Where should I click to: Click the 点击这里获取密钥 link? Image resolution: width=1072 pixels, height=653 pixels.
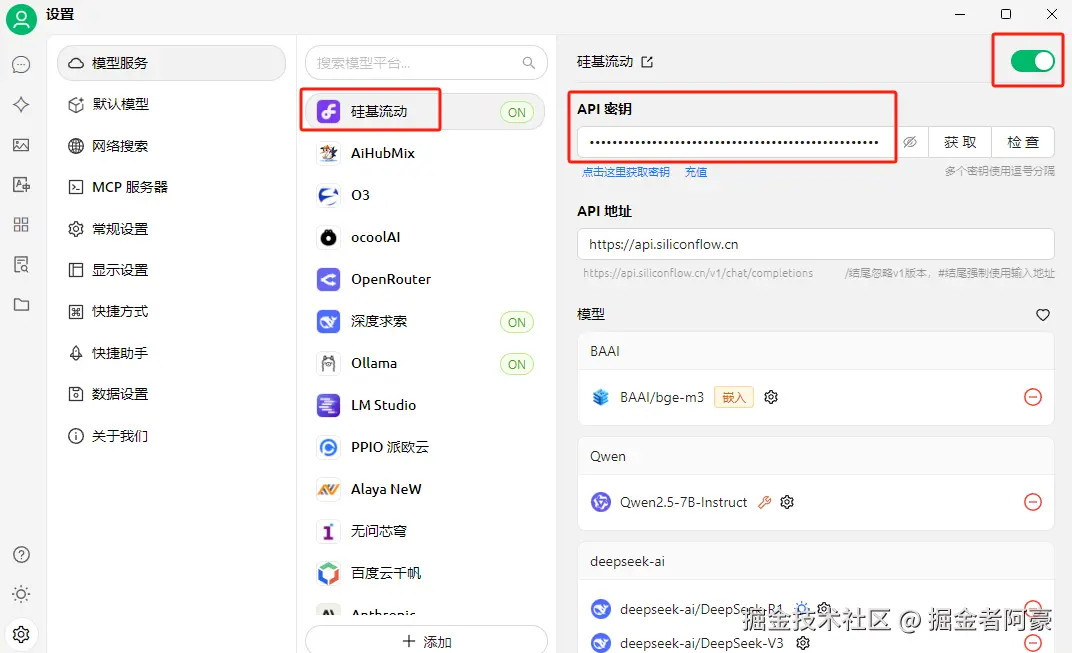(x=626, y=172)
